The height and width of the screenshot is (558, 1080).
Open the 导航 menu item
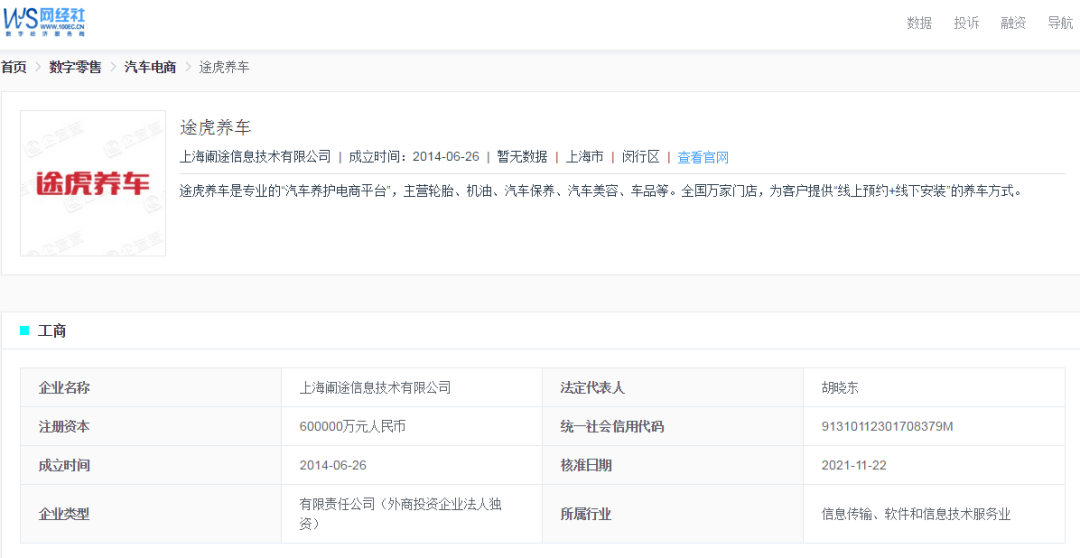[1060, 23]
